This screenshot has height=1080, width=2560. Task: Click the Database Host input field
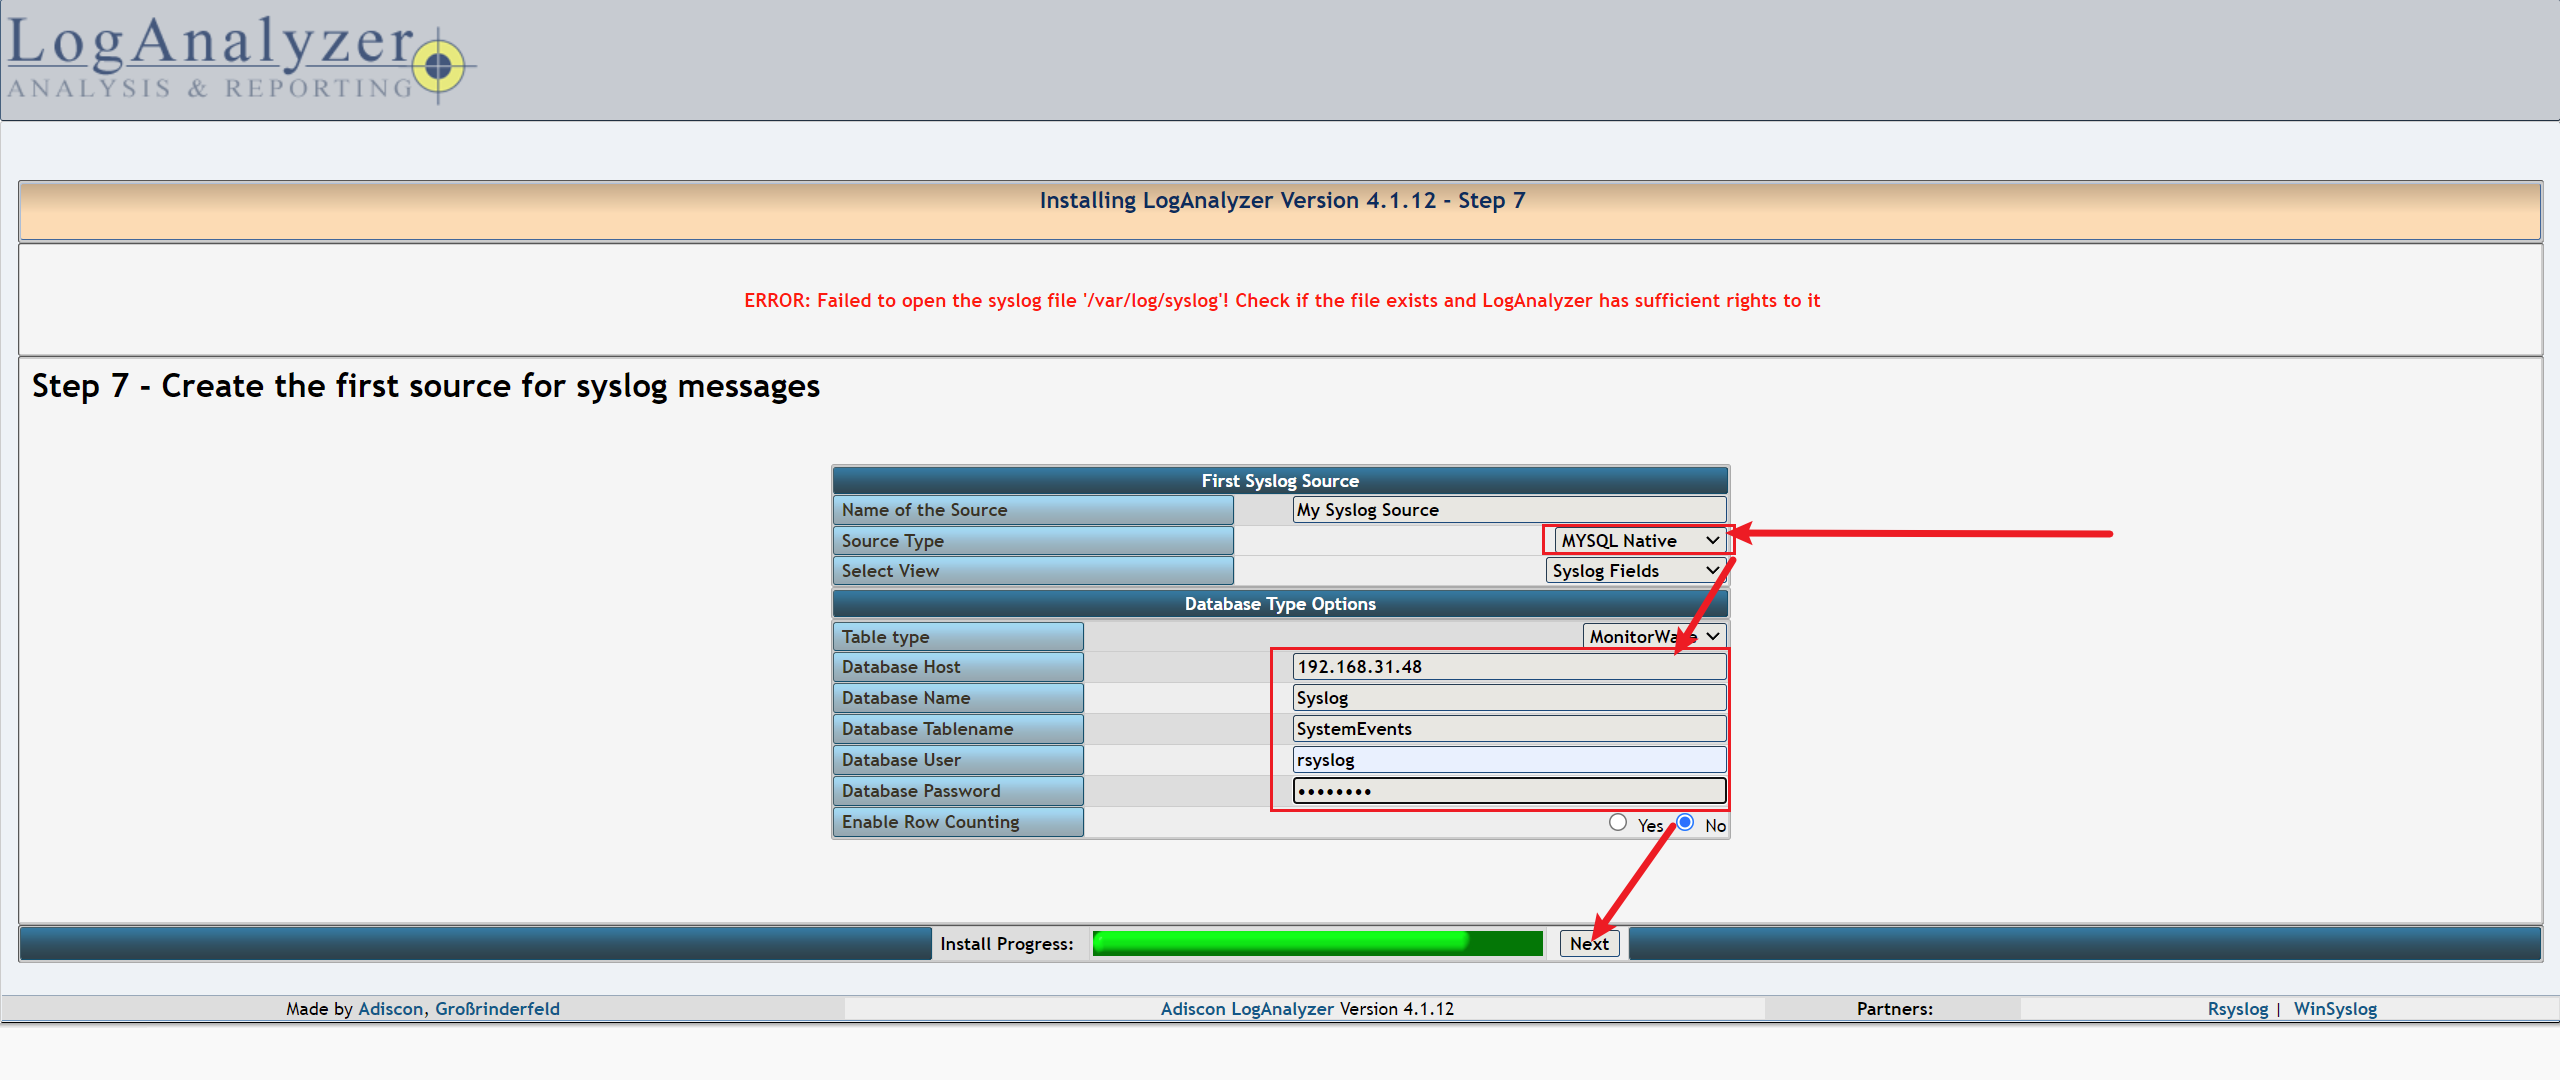point(1508,667)
